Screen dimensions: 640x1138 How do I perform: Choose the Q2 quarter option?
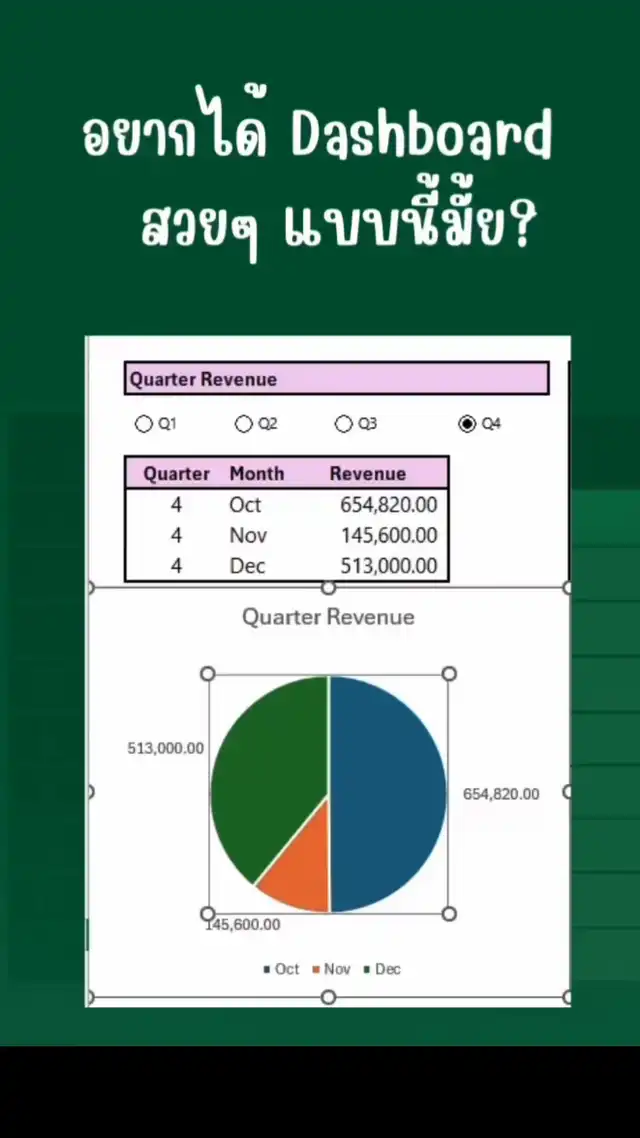244,424
